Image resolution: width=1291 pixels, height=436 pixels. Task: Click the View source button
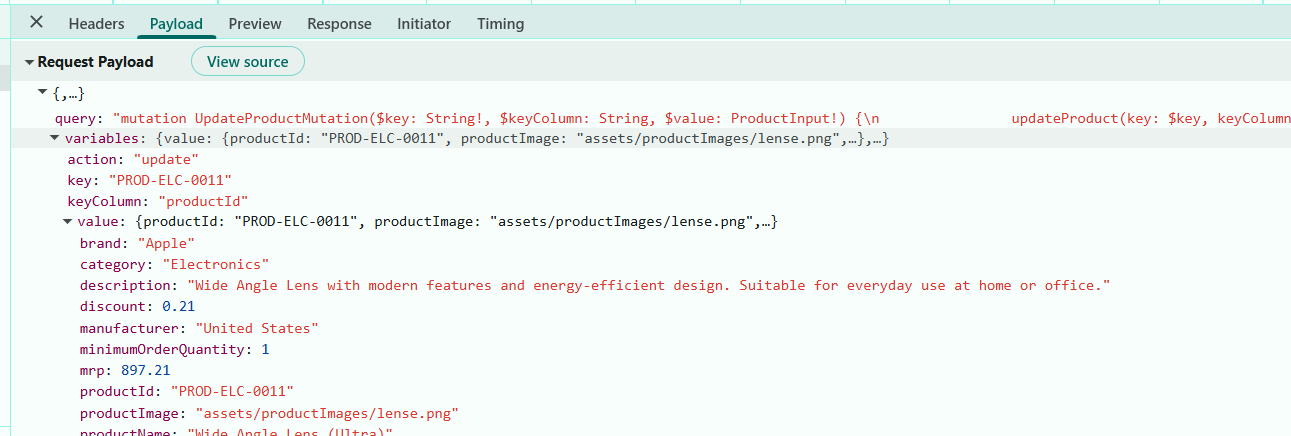pos(247,62)
